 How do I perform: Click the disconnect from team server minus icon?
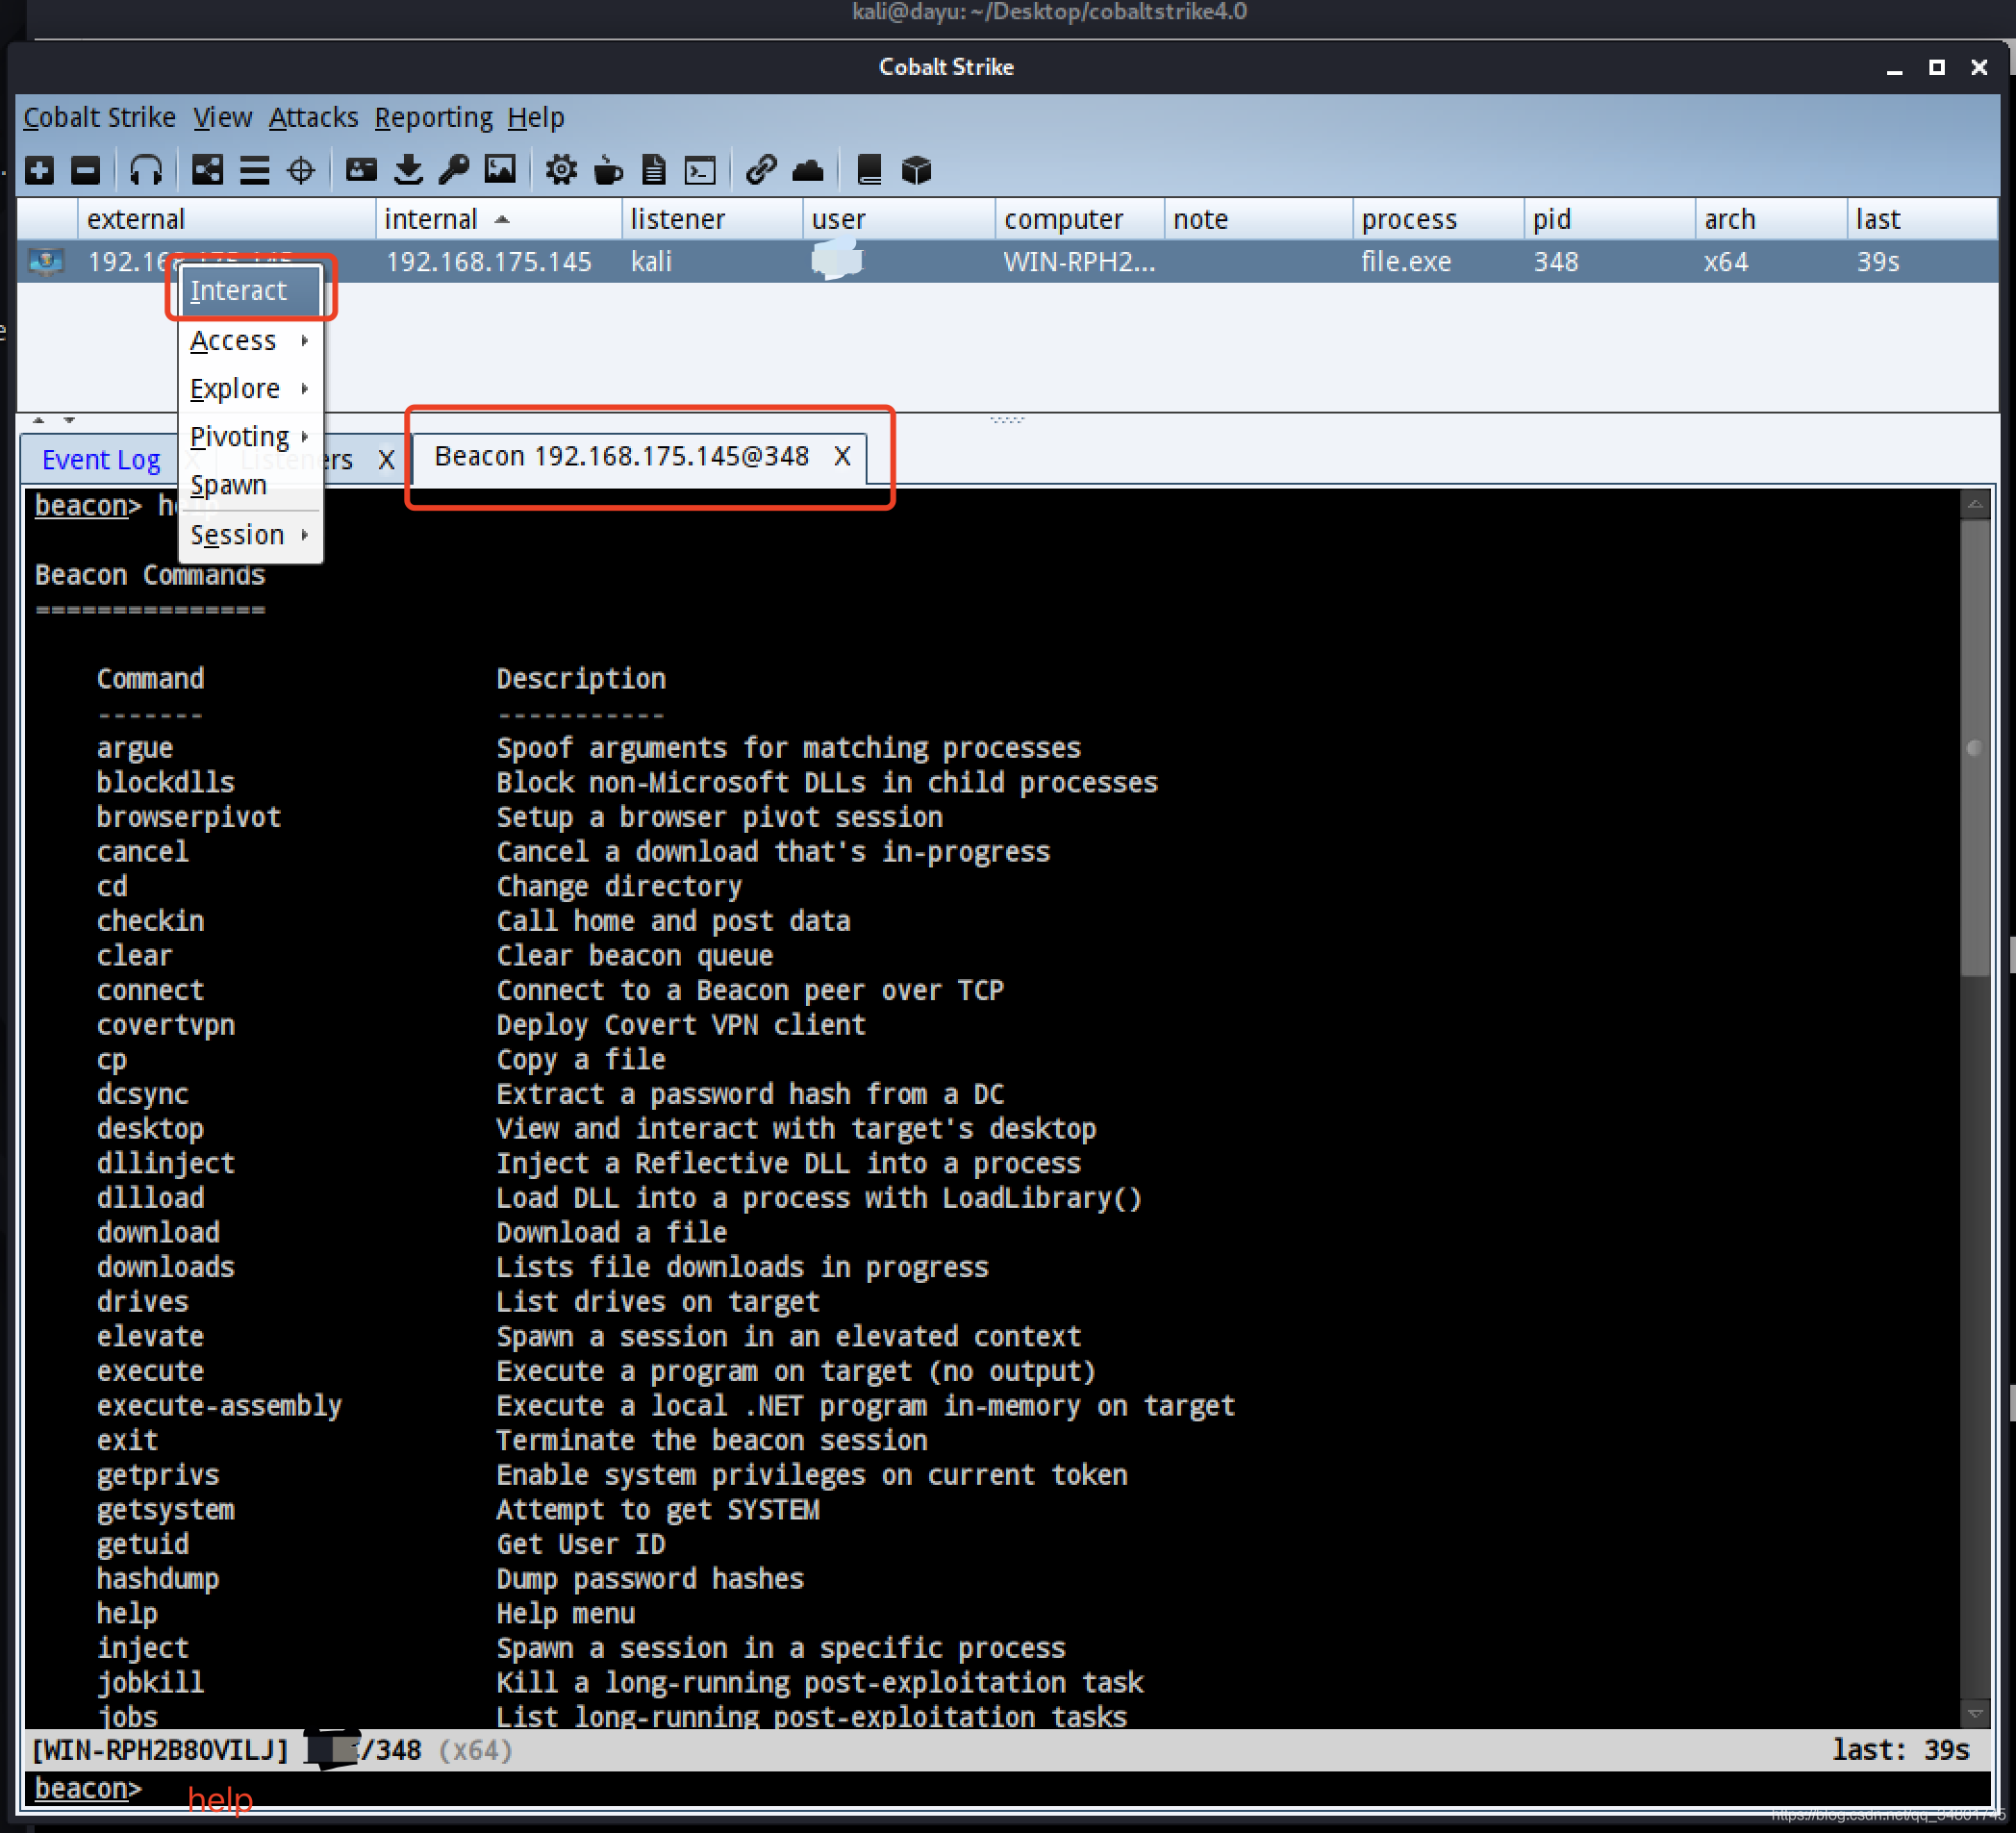tap(86, 171)
